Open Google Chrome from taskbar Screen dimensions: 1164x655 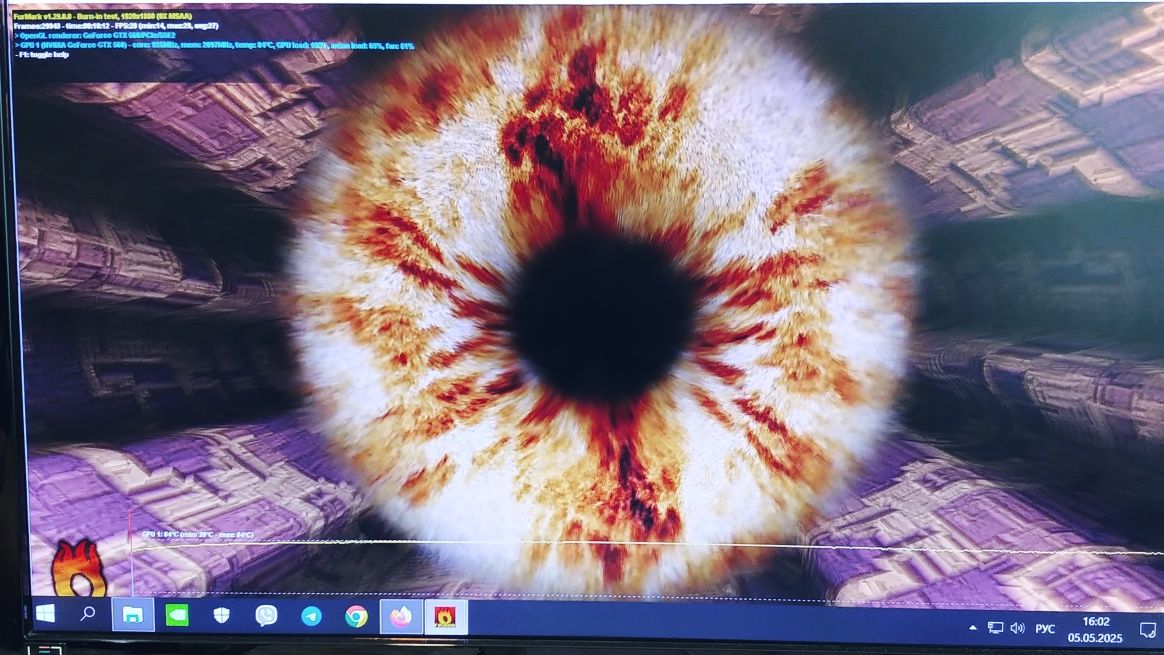click(356, 616)
